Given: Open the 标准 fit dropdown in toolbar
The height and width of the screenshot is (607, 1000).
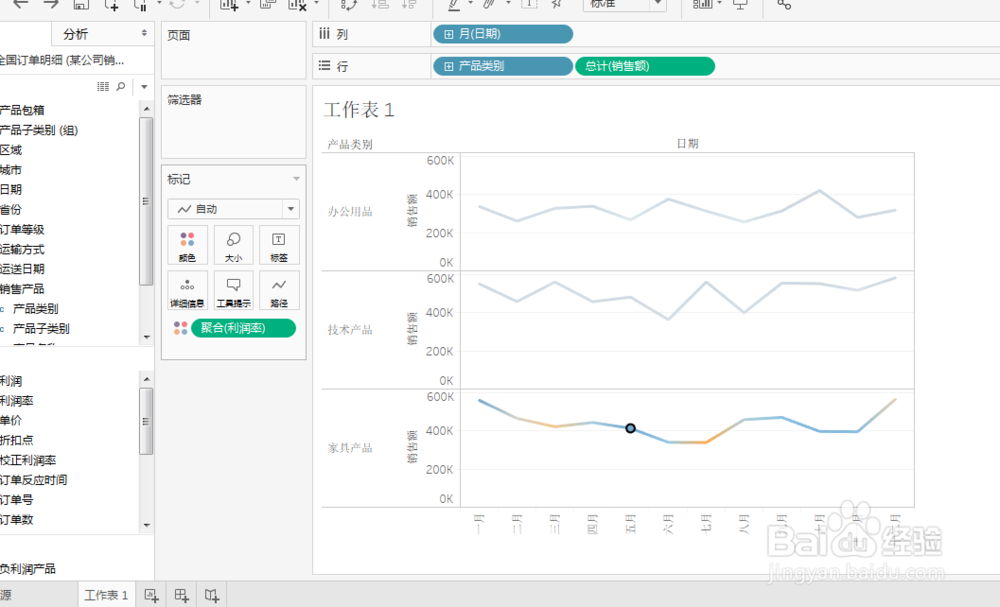Looking at the screenshot, I should [624, 4].
